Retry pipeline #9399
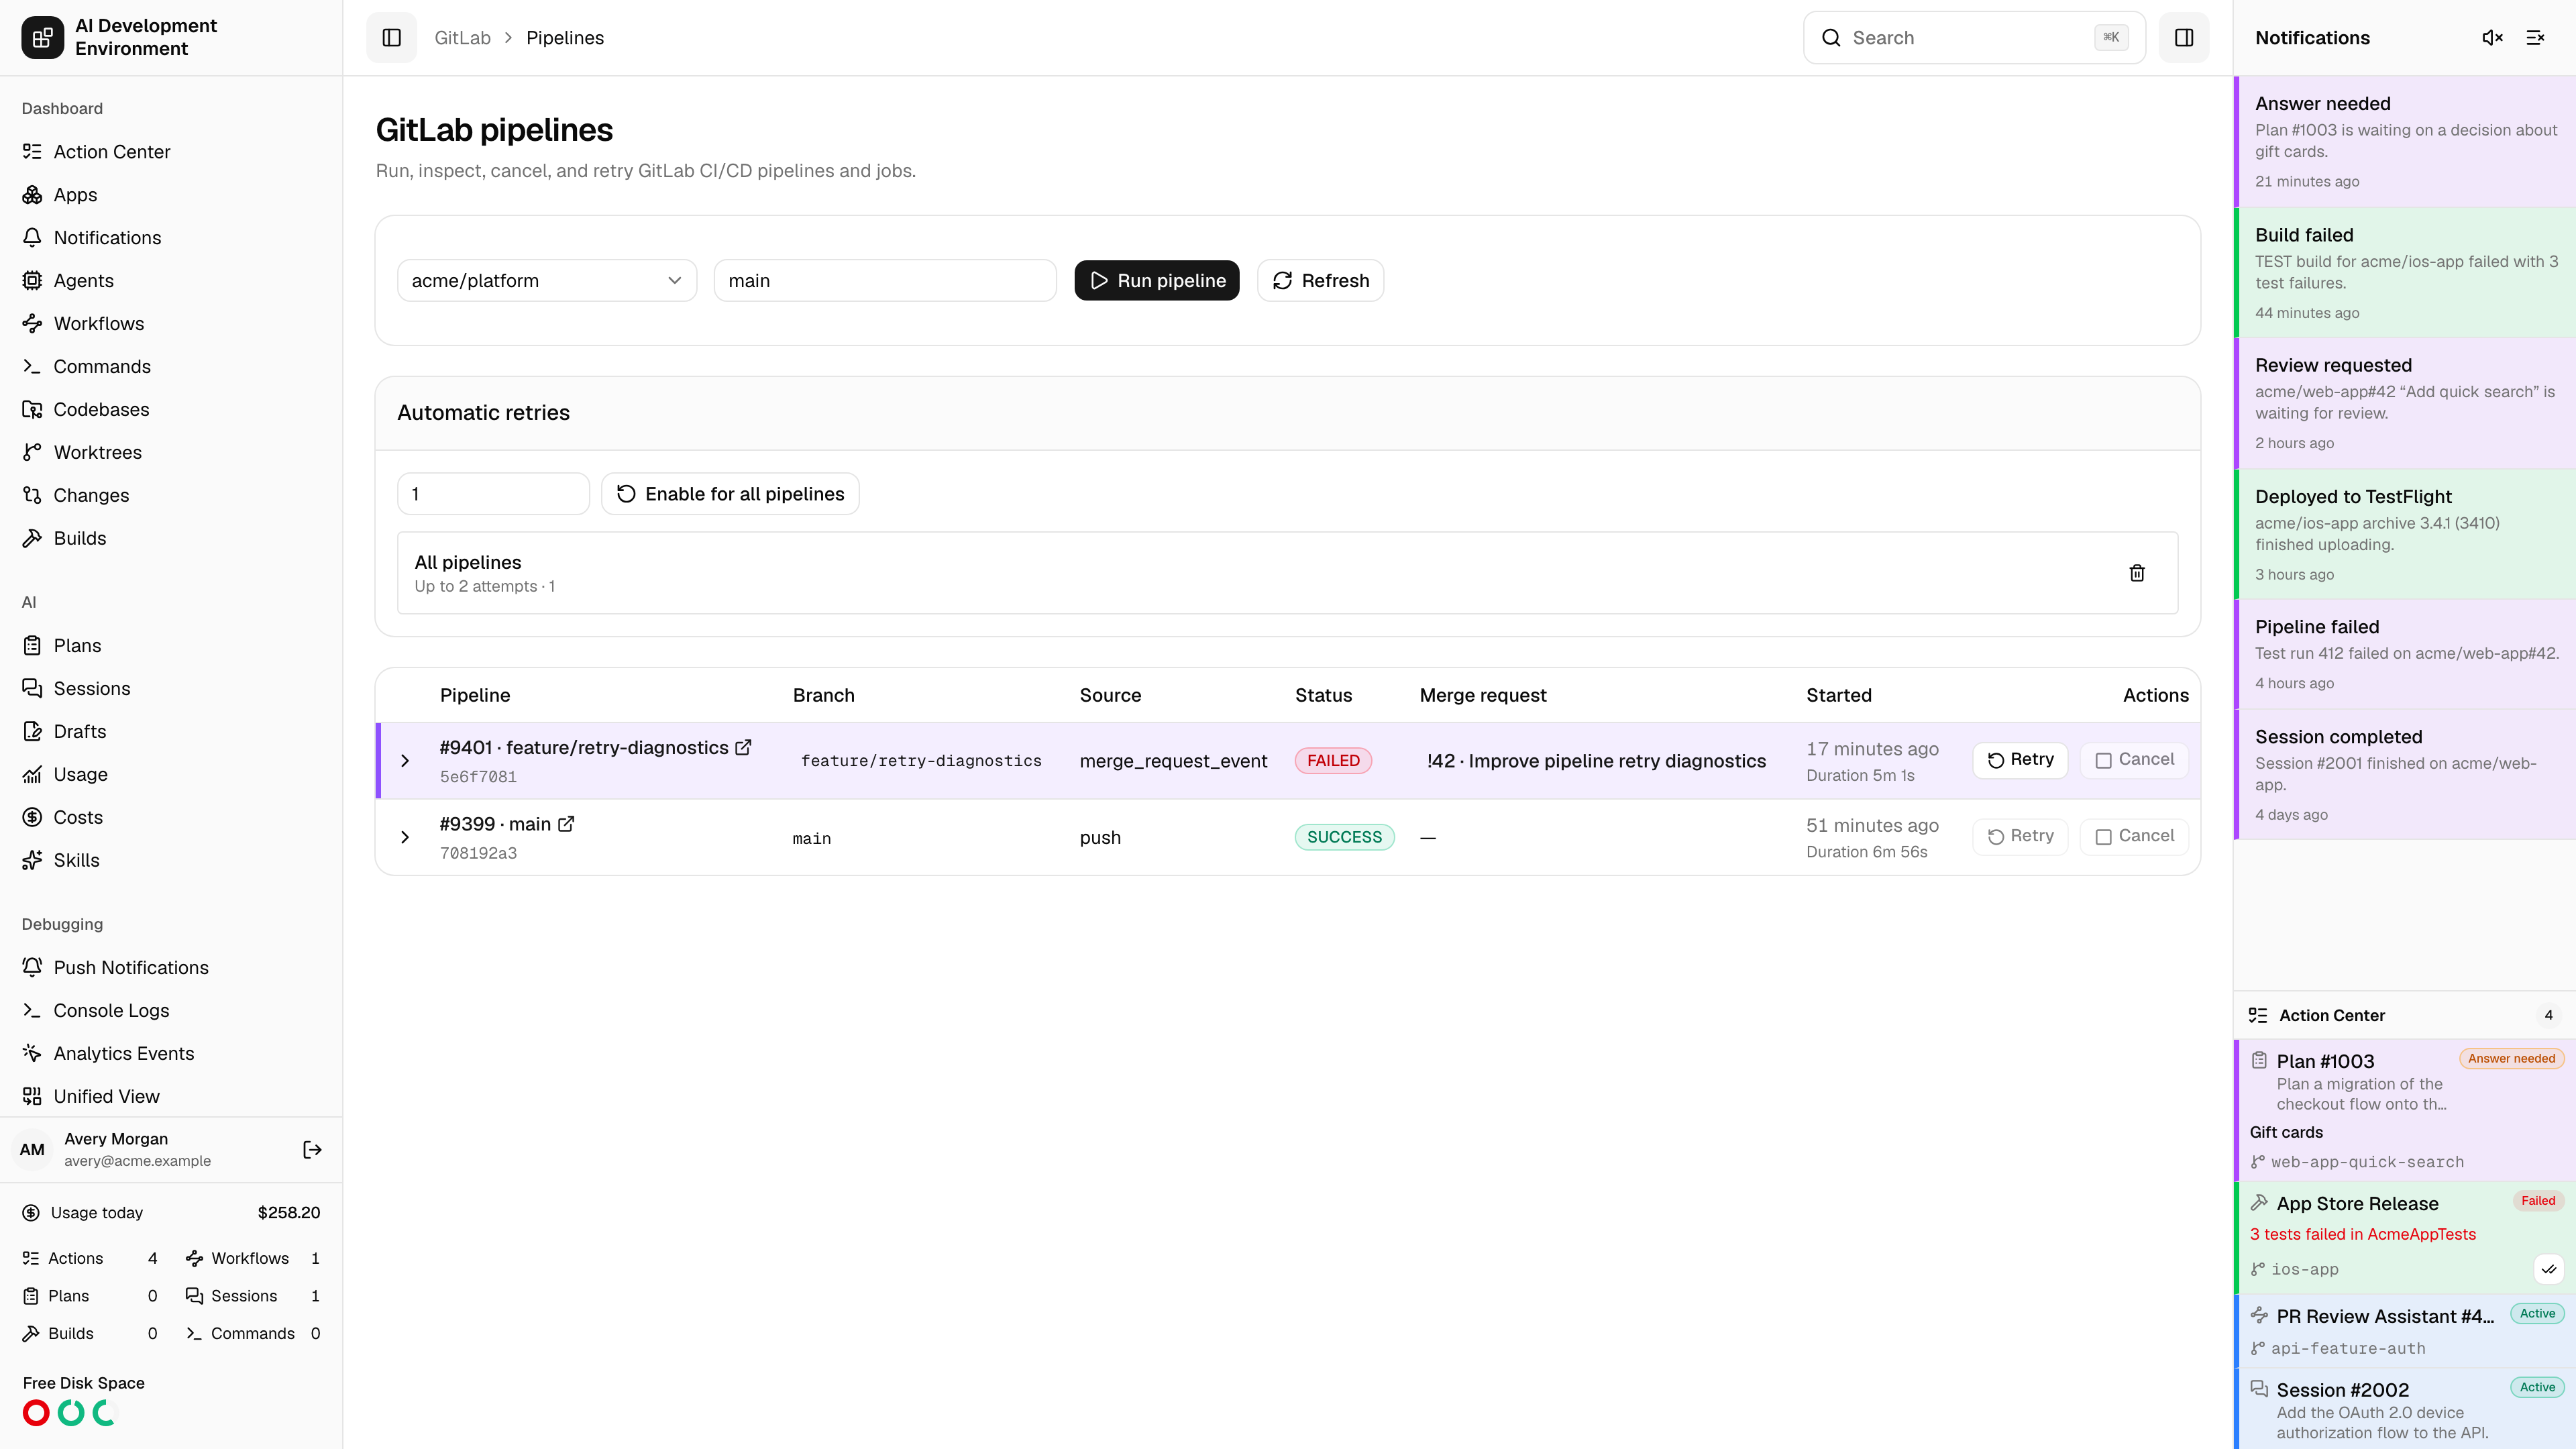The height and width of the screenshot is (1449, 2576). pos(2020,837)
